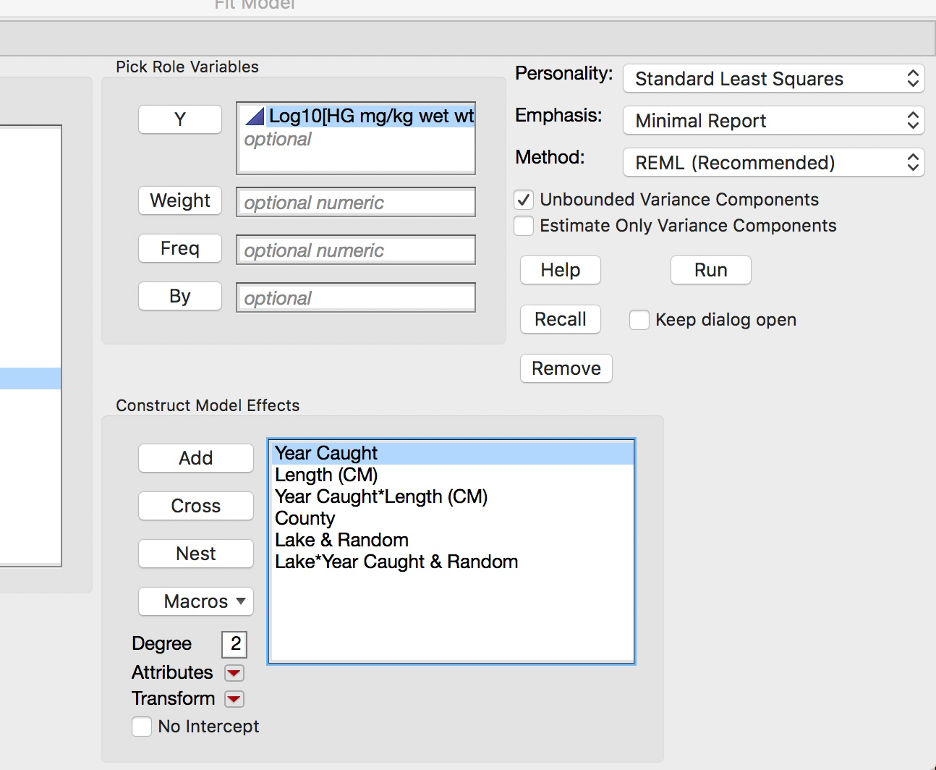Enable Estimate Only Variance Components

[523, 226]
